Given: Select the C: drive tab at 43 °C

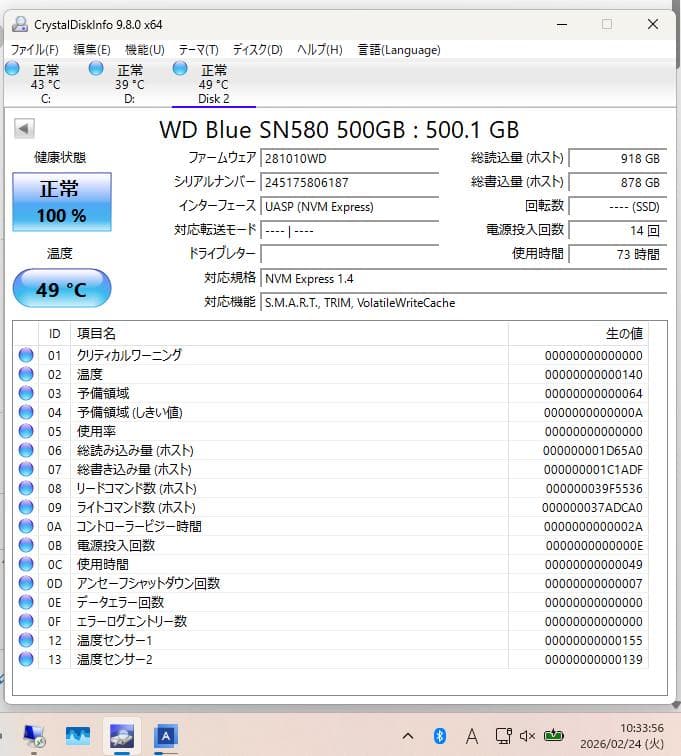Looking at the screenshot, I should click(45, 84).
